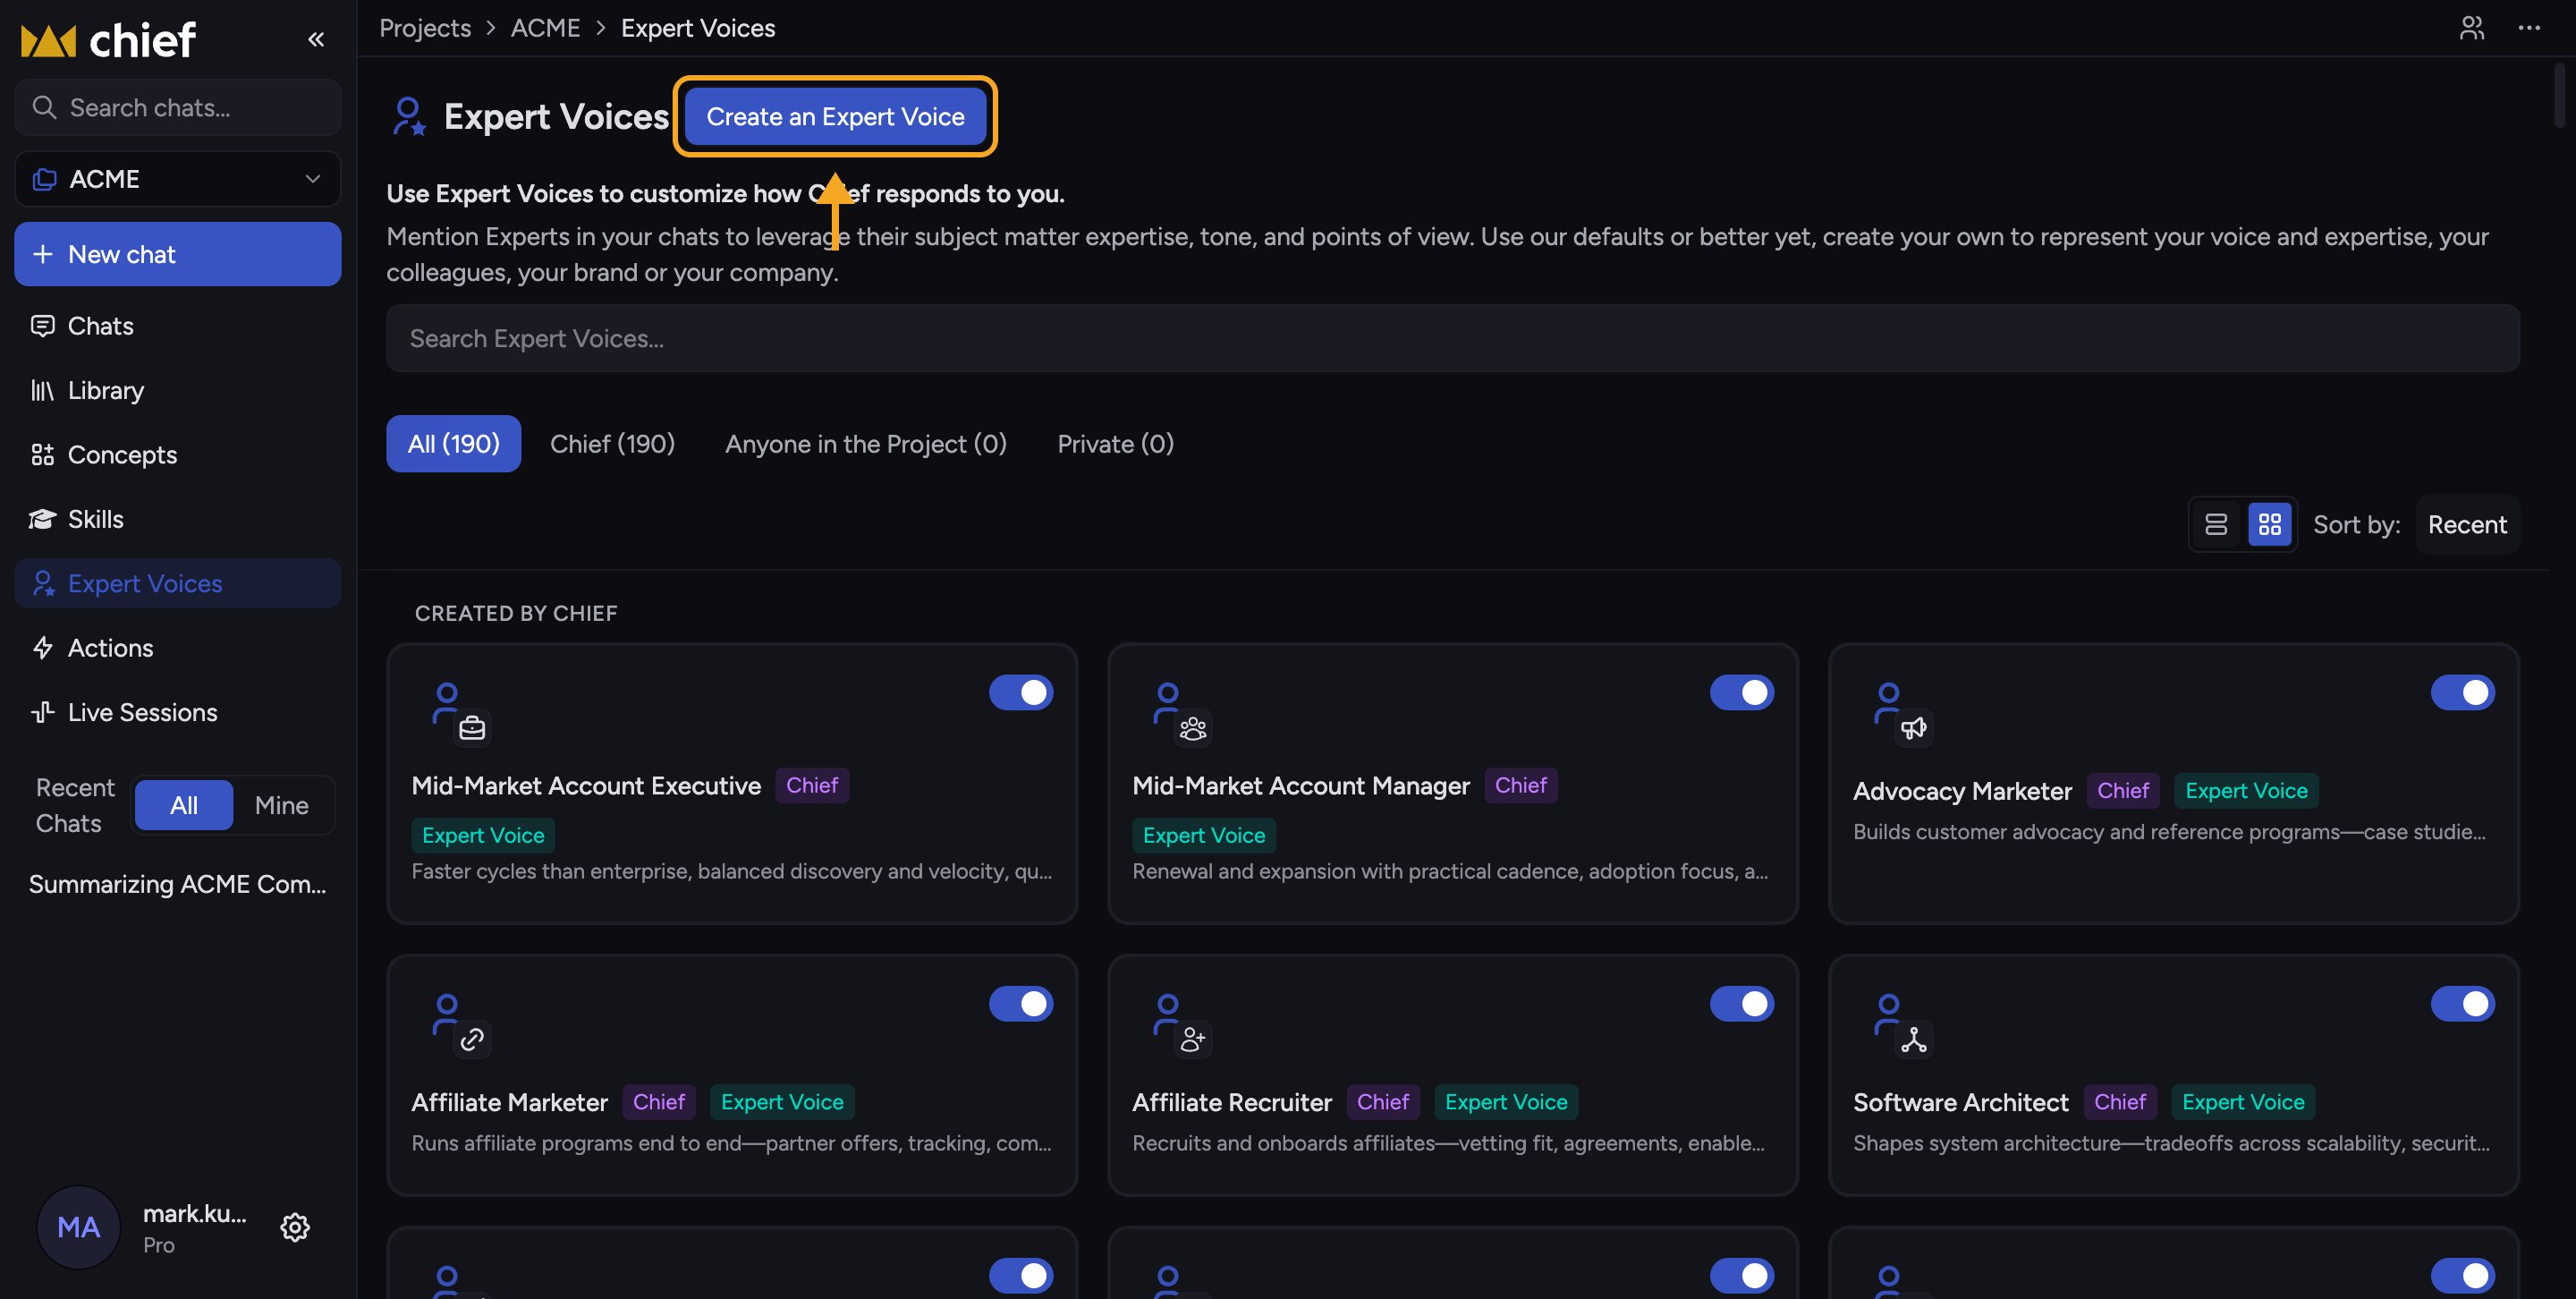This screenshot has height=1299, width=2576.
Task: Expand the ACME project dropdown
Action: pos(178,179)
